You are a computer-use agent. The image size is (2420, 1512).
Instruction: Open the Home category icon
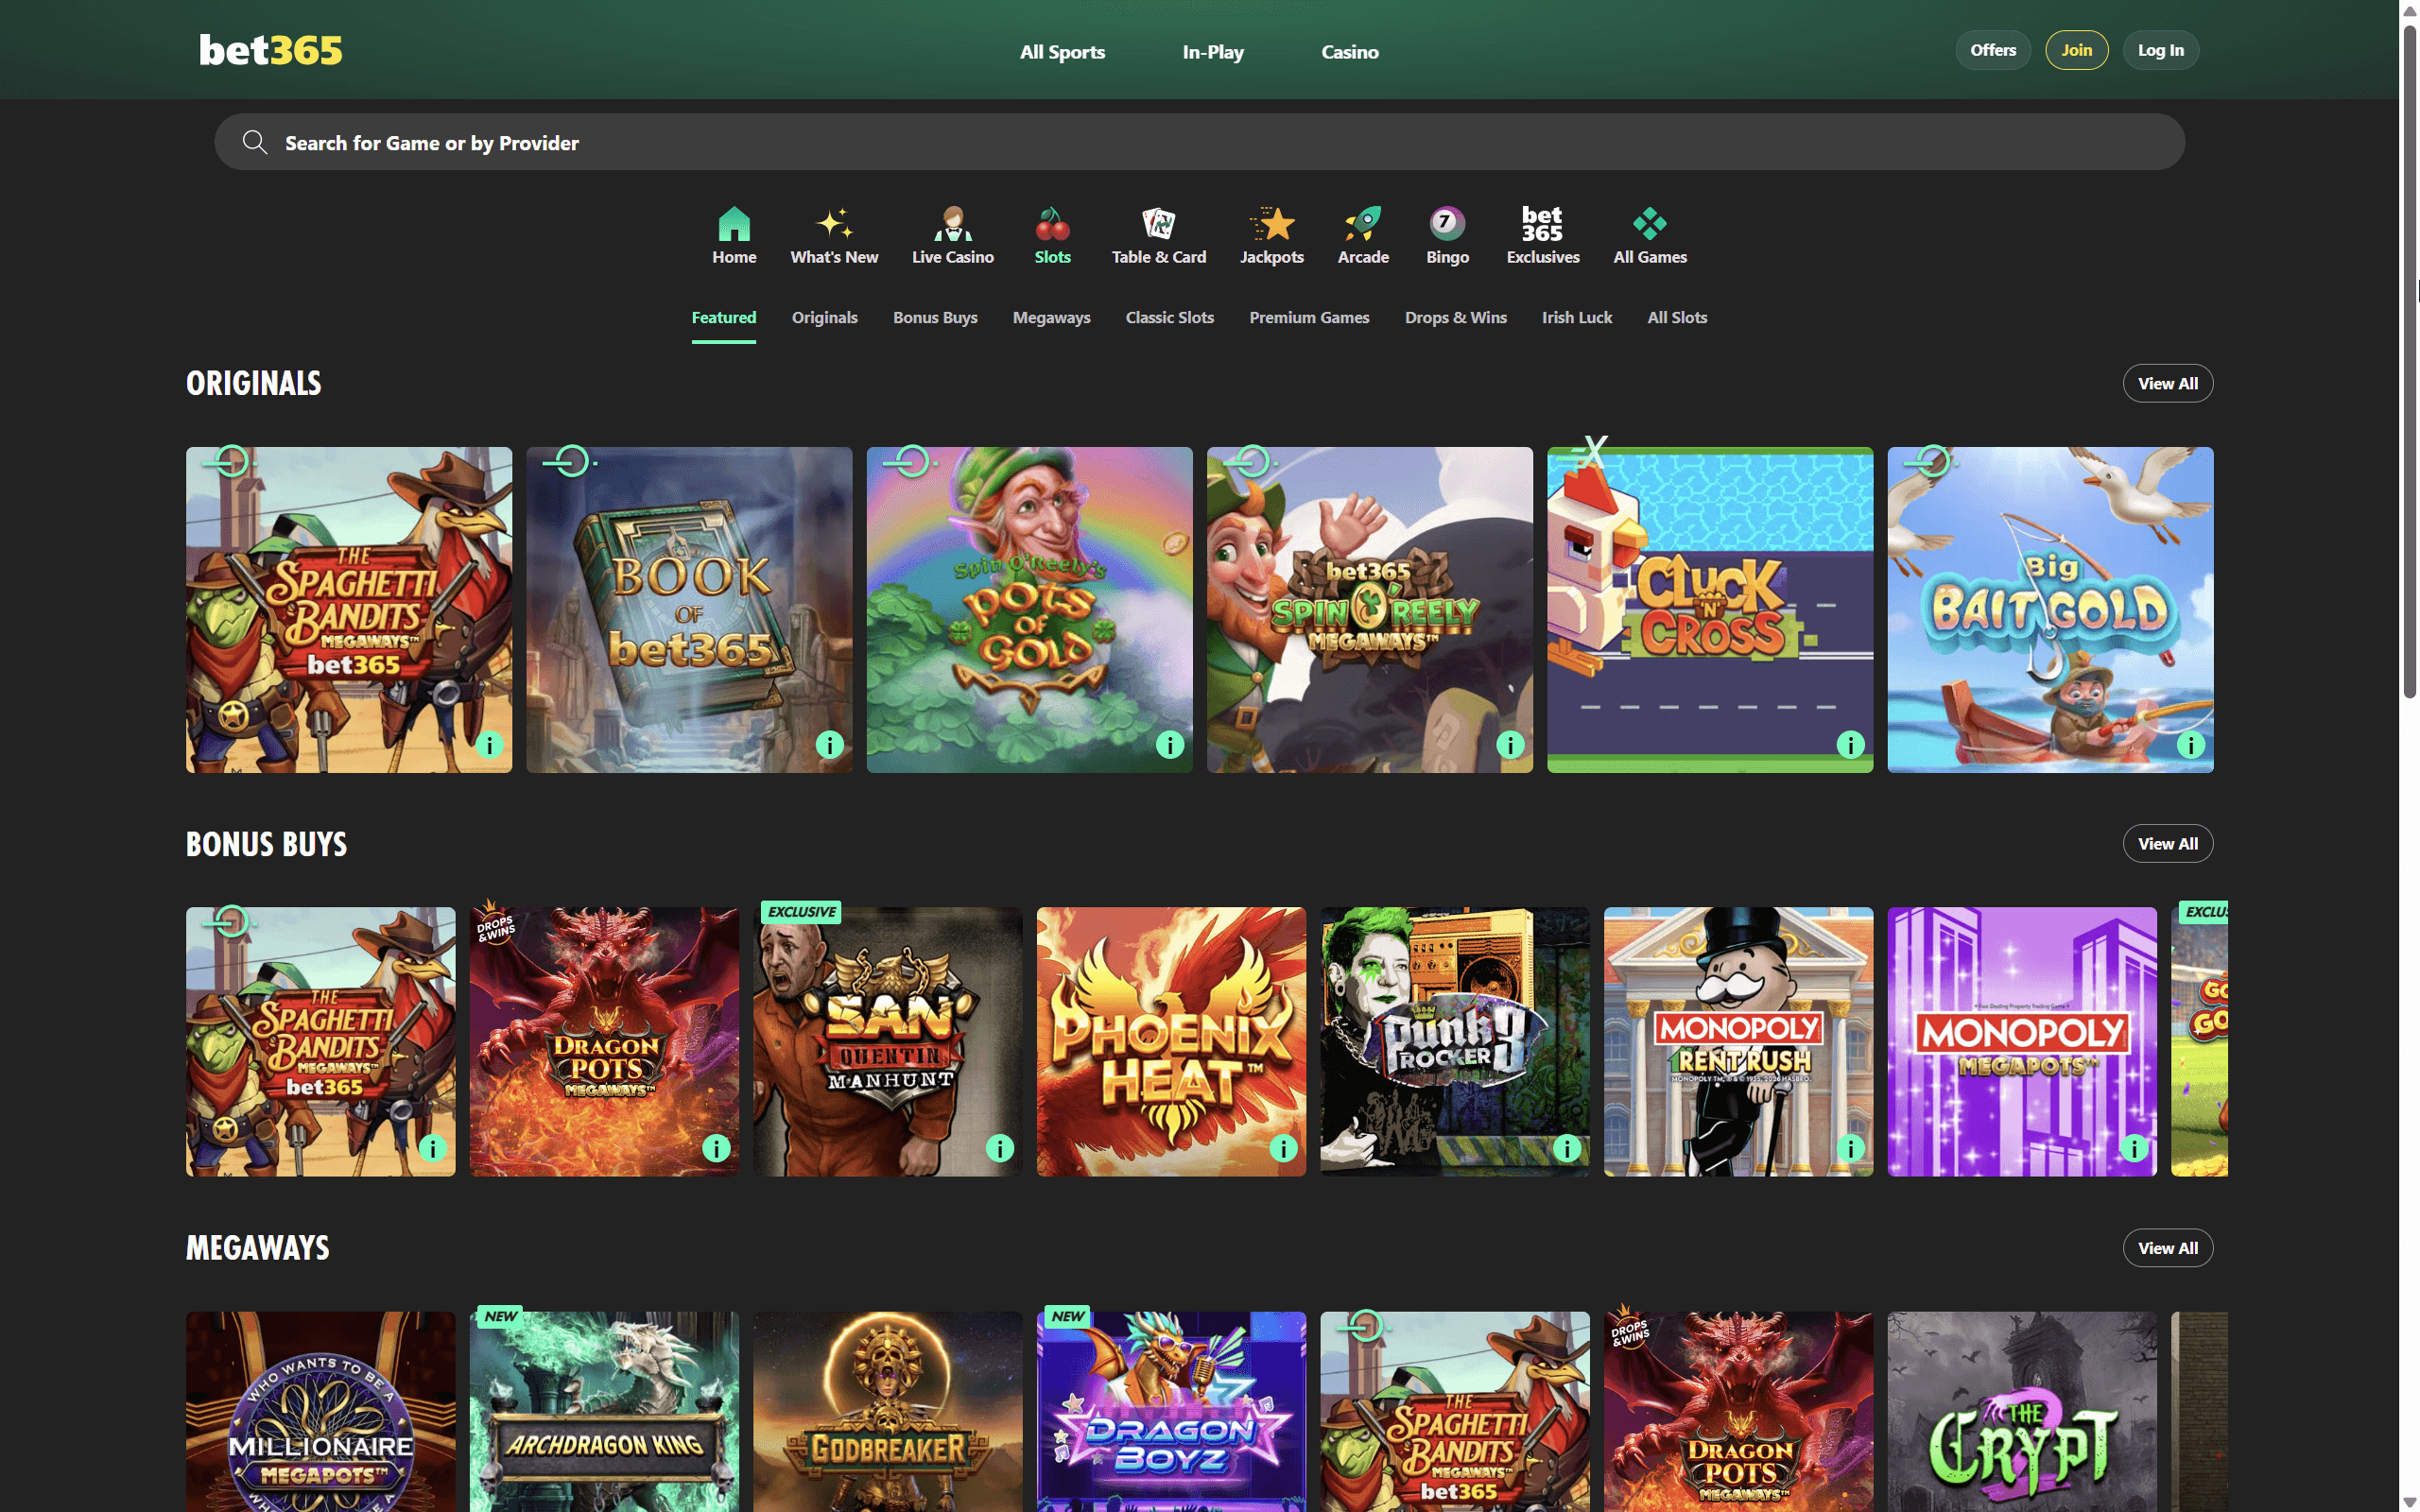734,223
